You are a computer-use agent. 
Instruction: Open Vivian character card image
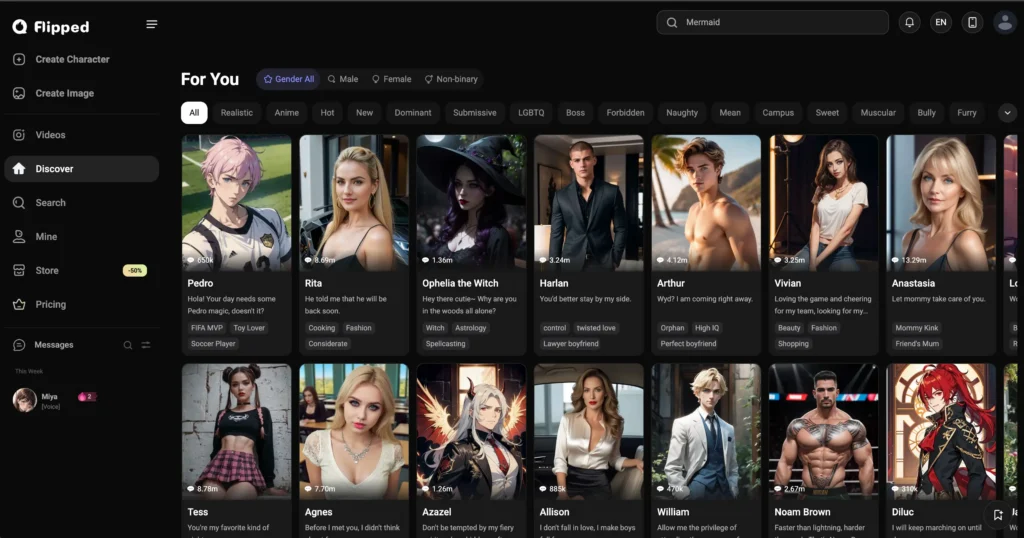click(x=824, y=203)
